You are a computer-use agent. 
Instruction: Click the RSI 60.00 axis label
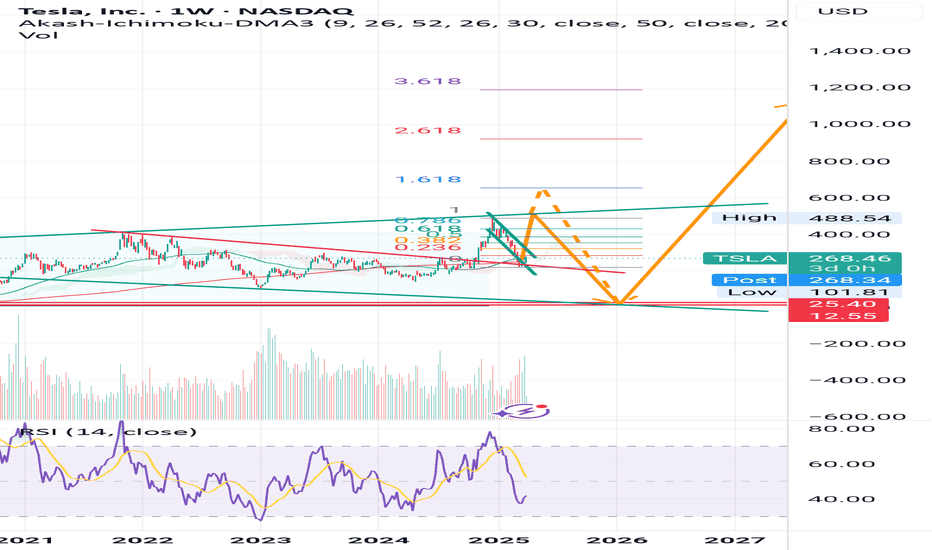tap(842, 464)
